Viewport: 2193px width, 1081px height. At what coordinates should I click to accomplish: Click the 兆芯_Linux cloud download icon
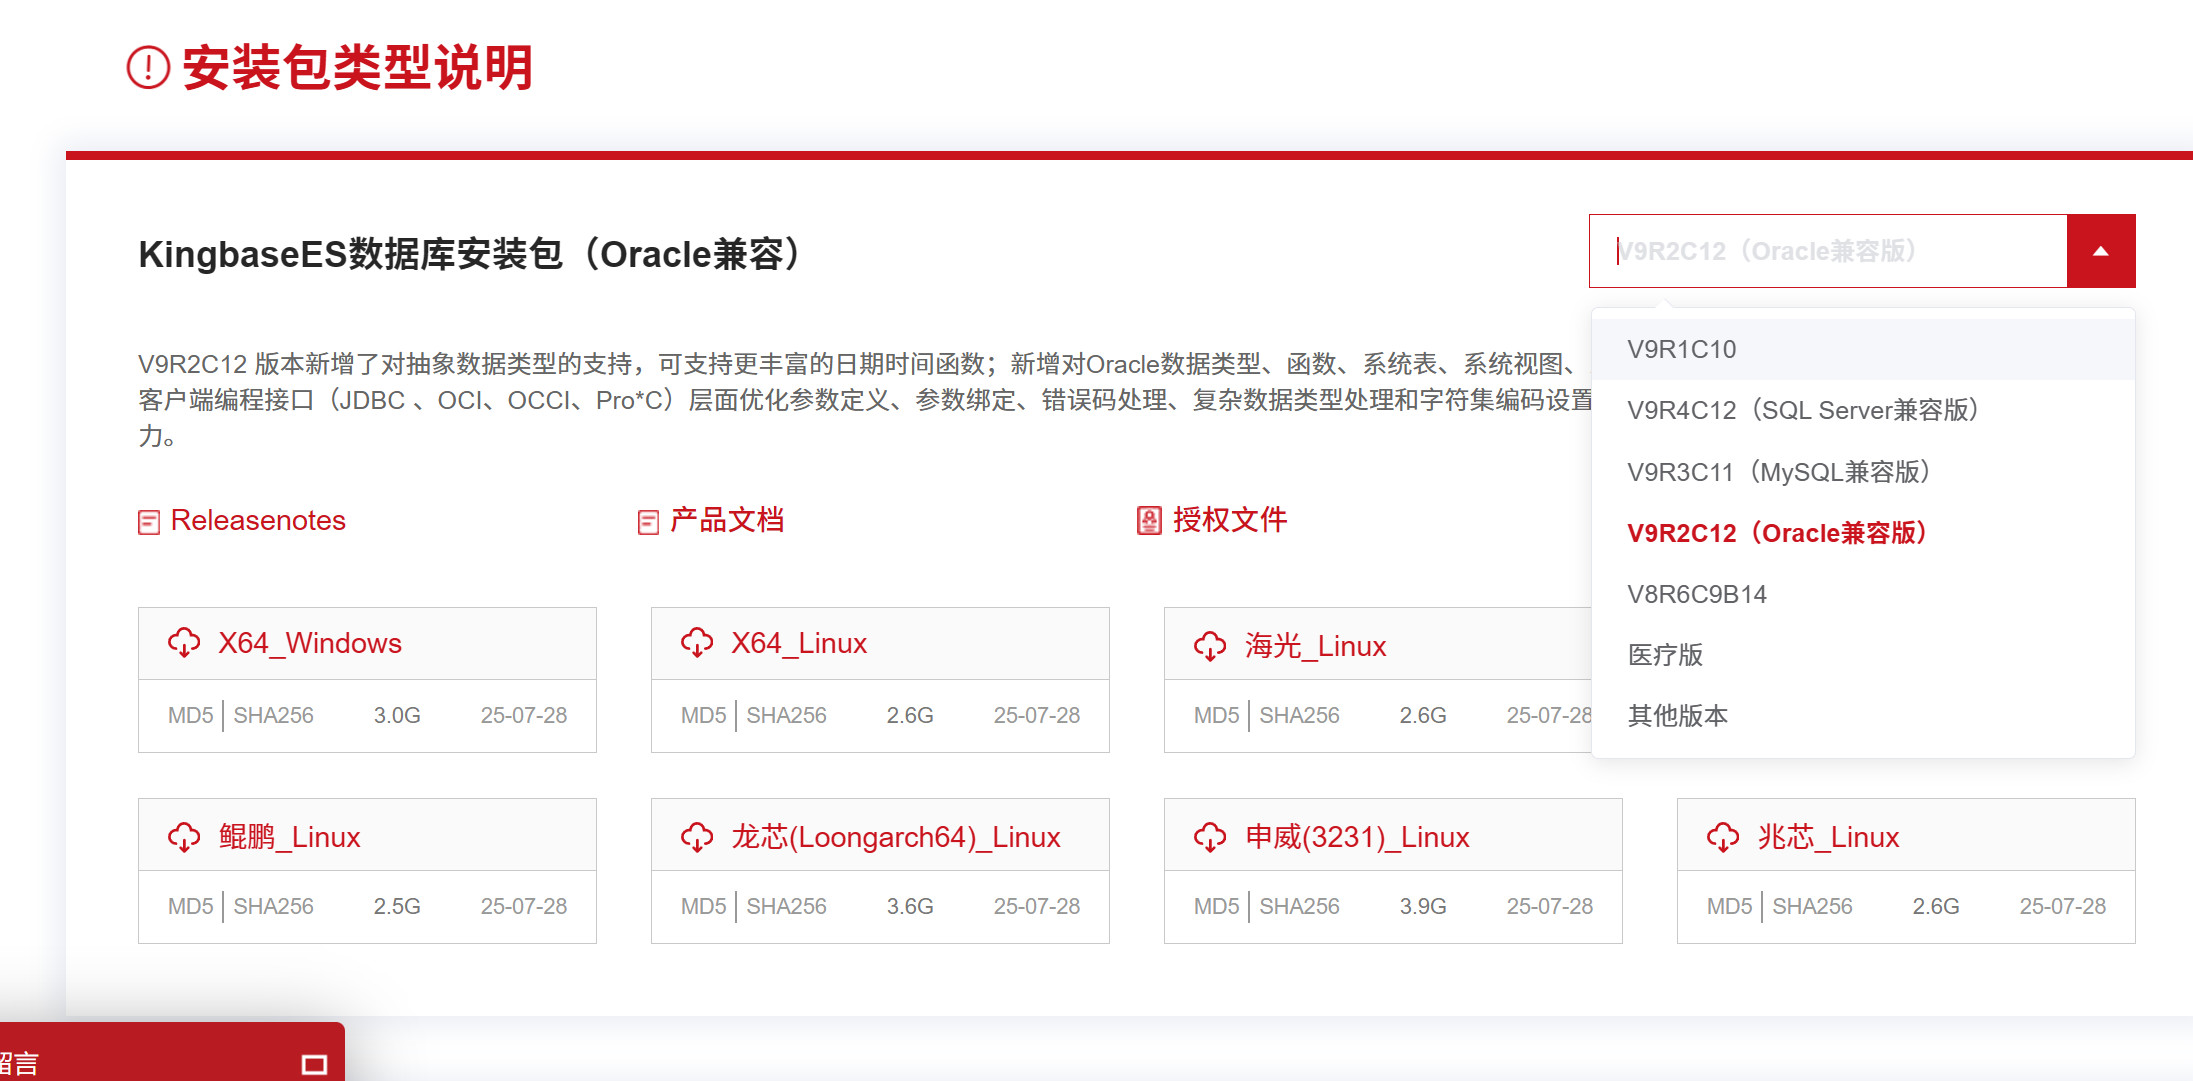[1723, 837]
